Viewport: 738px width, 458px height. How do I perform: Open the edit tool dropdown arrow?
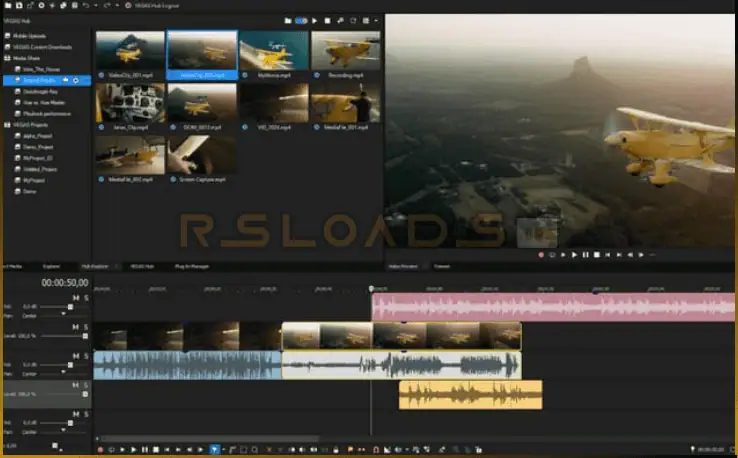click(223, 450)
